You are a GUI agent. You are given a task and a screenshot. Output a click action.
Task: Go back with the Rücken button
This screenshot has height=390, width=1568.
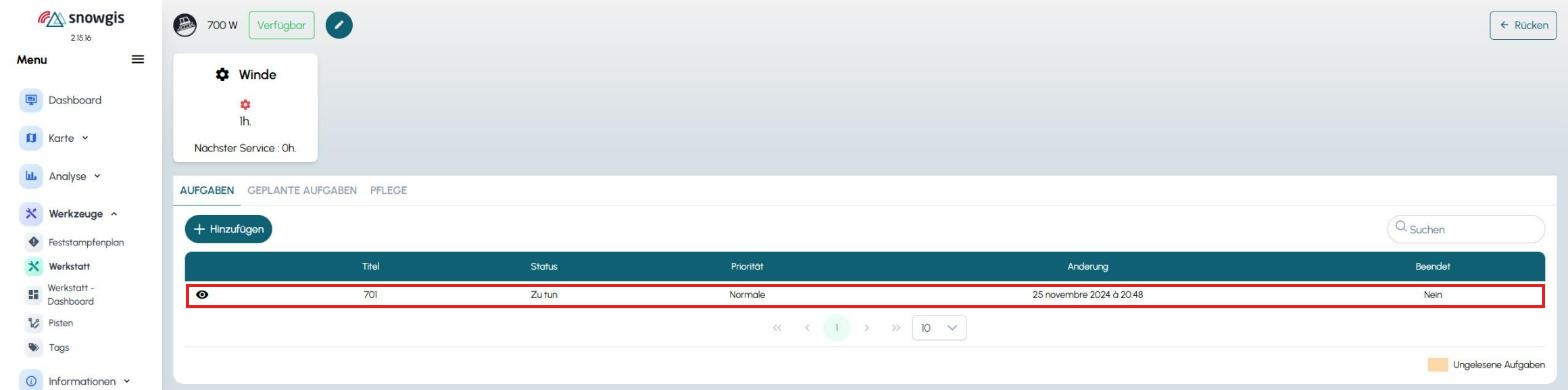[1523, 25]
